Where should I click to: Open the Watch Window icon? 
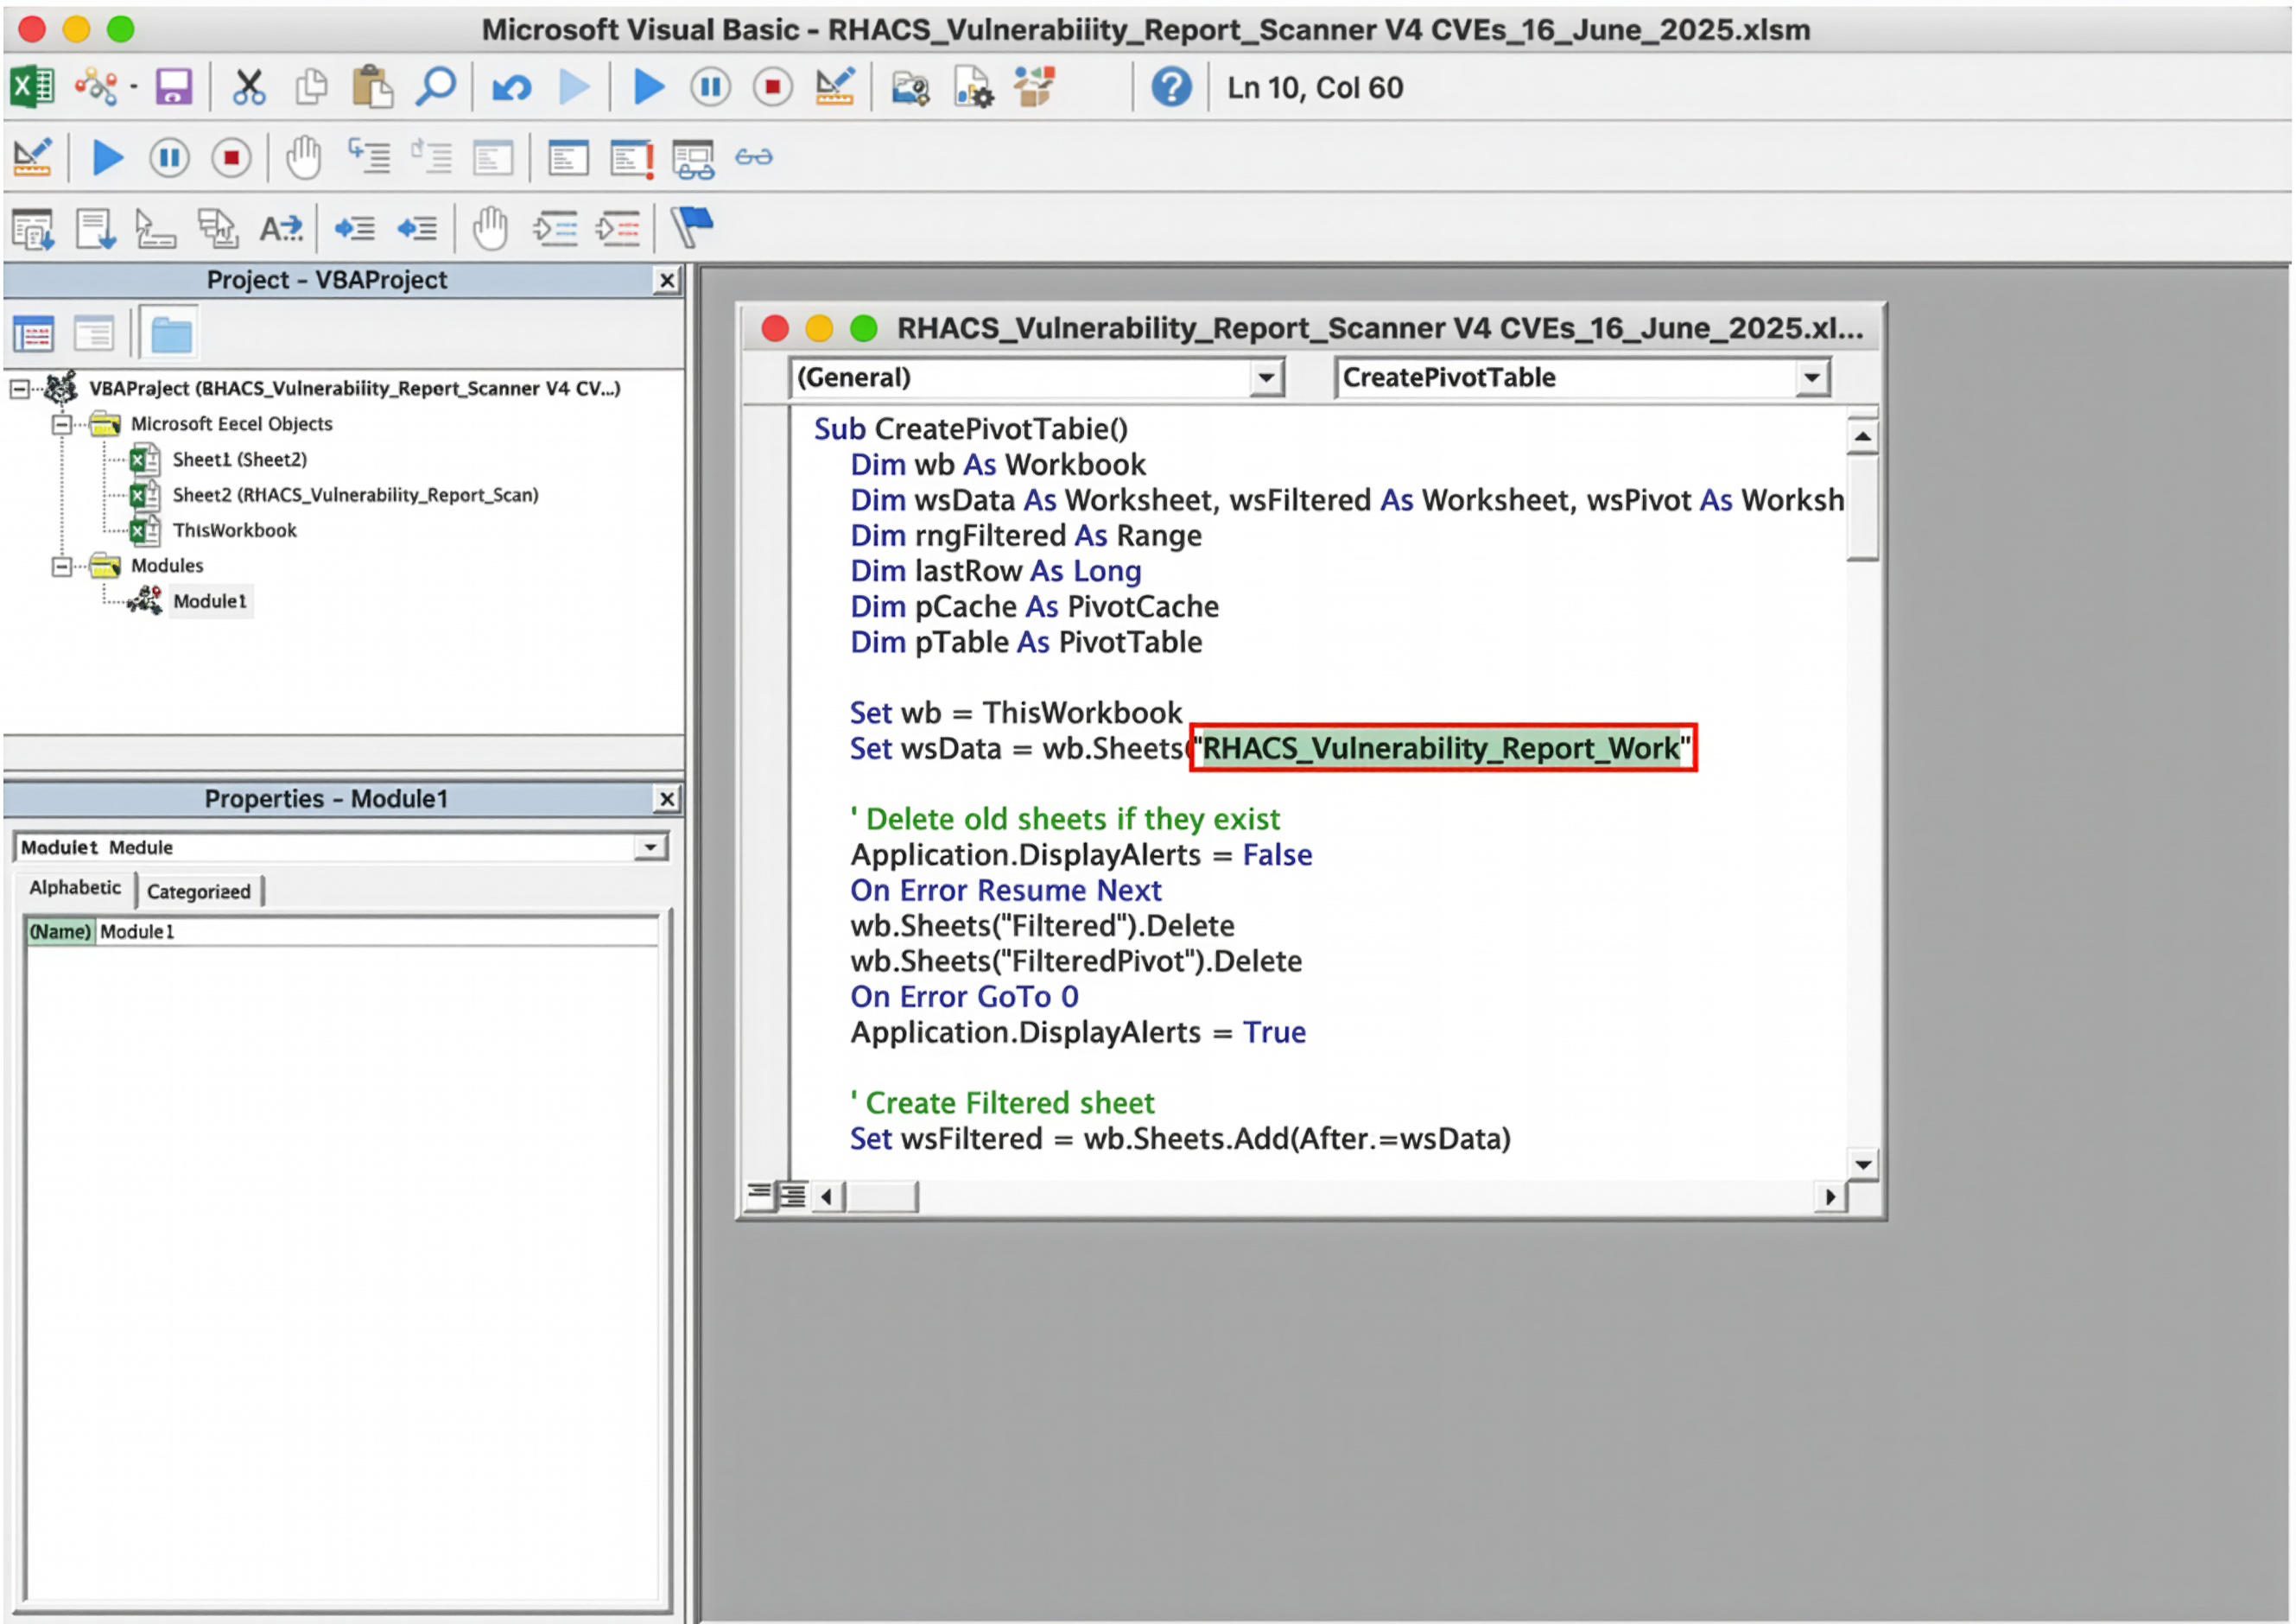point(694,158)
